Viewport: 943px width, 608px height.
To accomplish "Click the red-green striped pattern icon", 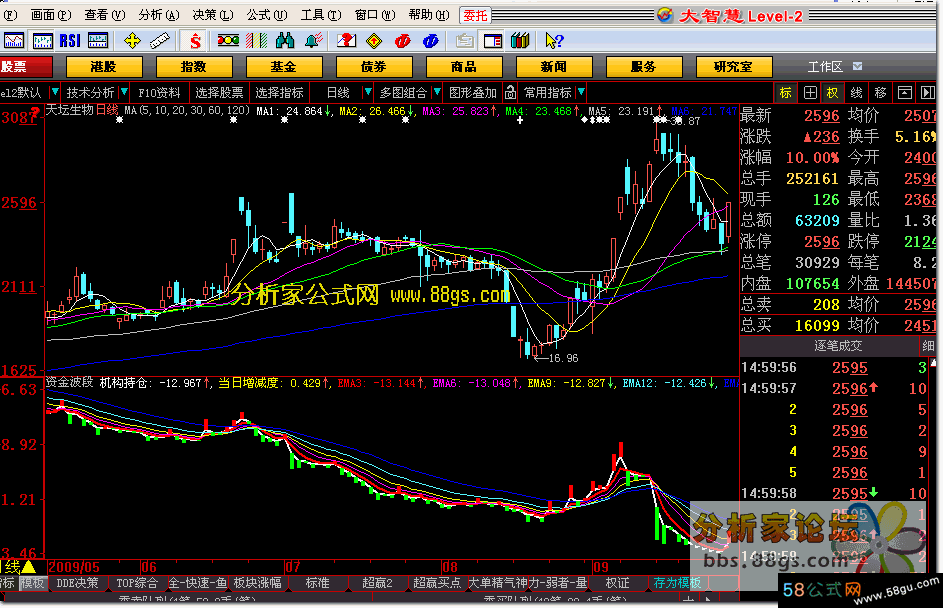I will click(256, 40).
